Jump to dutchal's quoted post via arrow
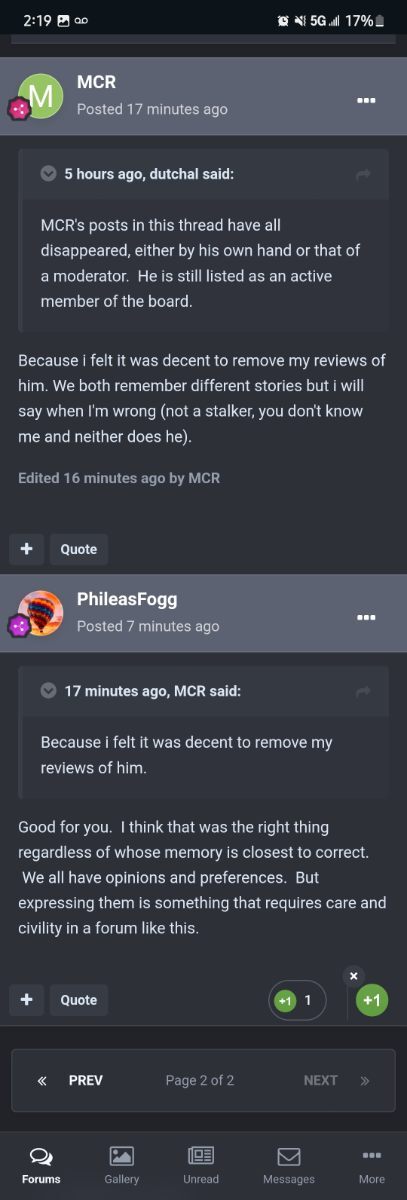The height and width of the screenshot is (1200, 407). [x=364, y=175]
